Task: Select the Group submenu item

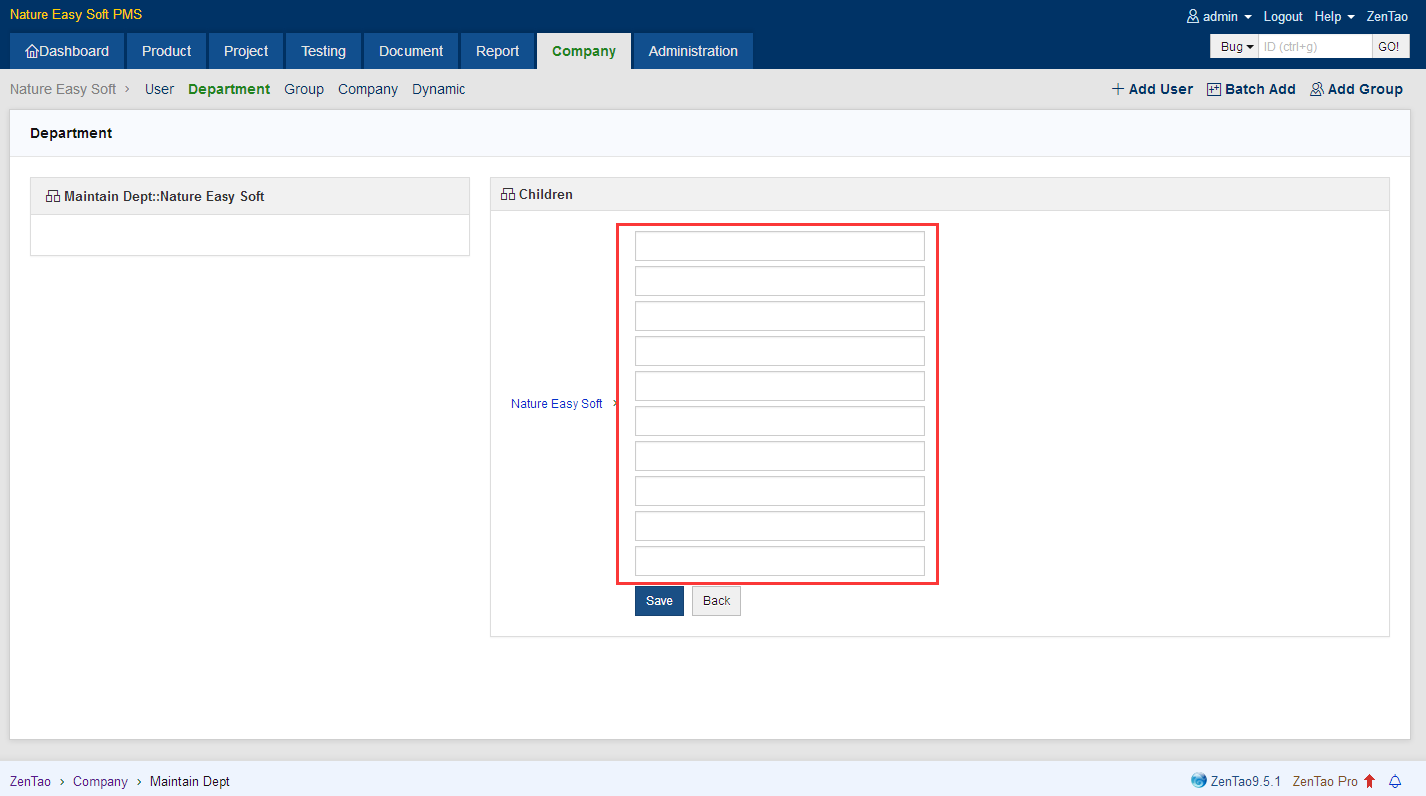Action: click(304, 89)
